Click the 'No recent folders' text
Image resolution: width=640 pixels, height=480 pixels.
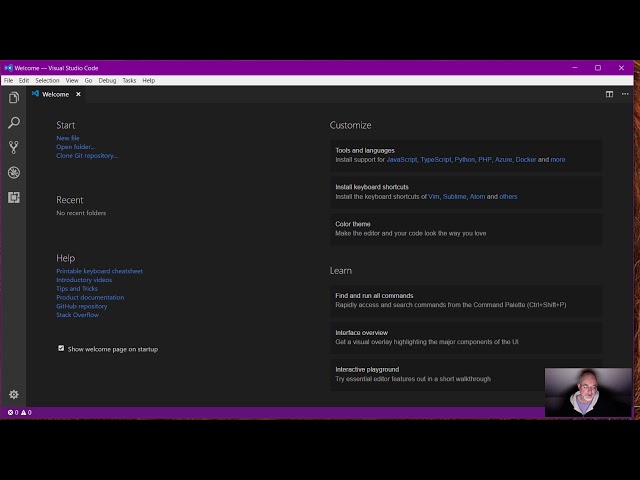click(81, 213)
